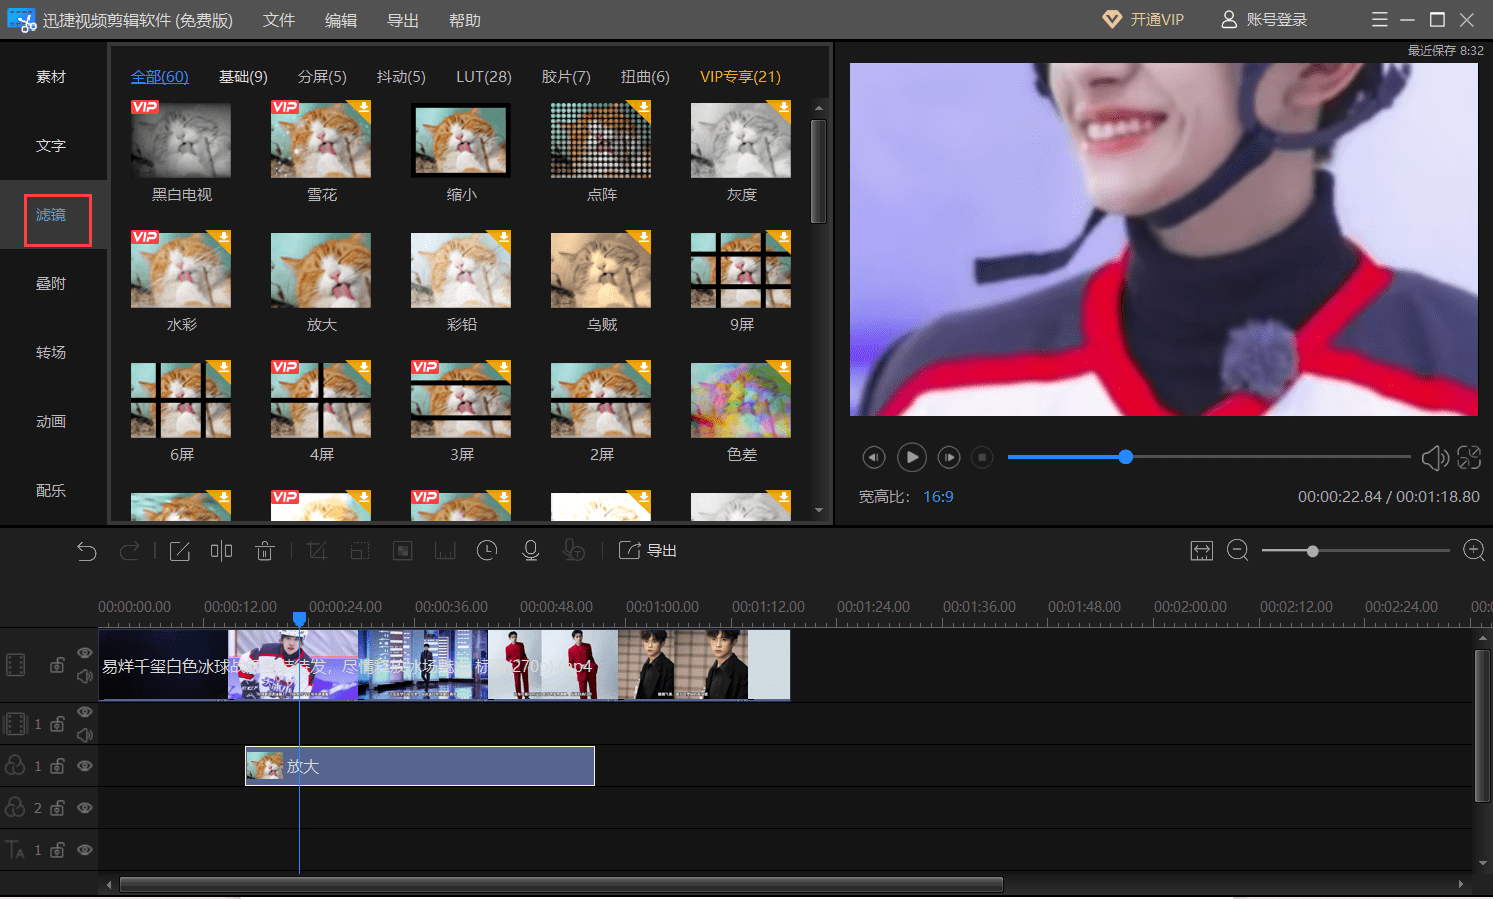Open the voice-over microphone tool
1493x899 pixels.
point(531,551)
